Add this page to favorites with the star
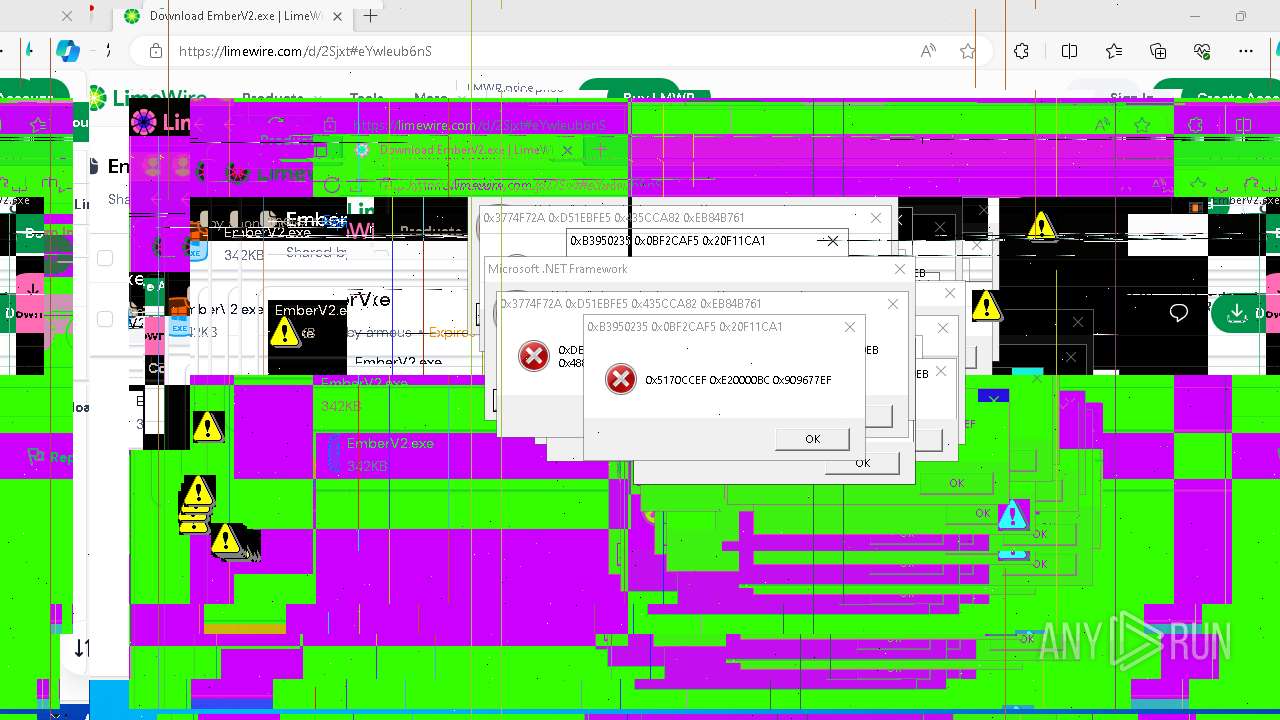The height and width of the screenshot is (720, 1280). coord(967,51)
